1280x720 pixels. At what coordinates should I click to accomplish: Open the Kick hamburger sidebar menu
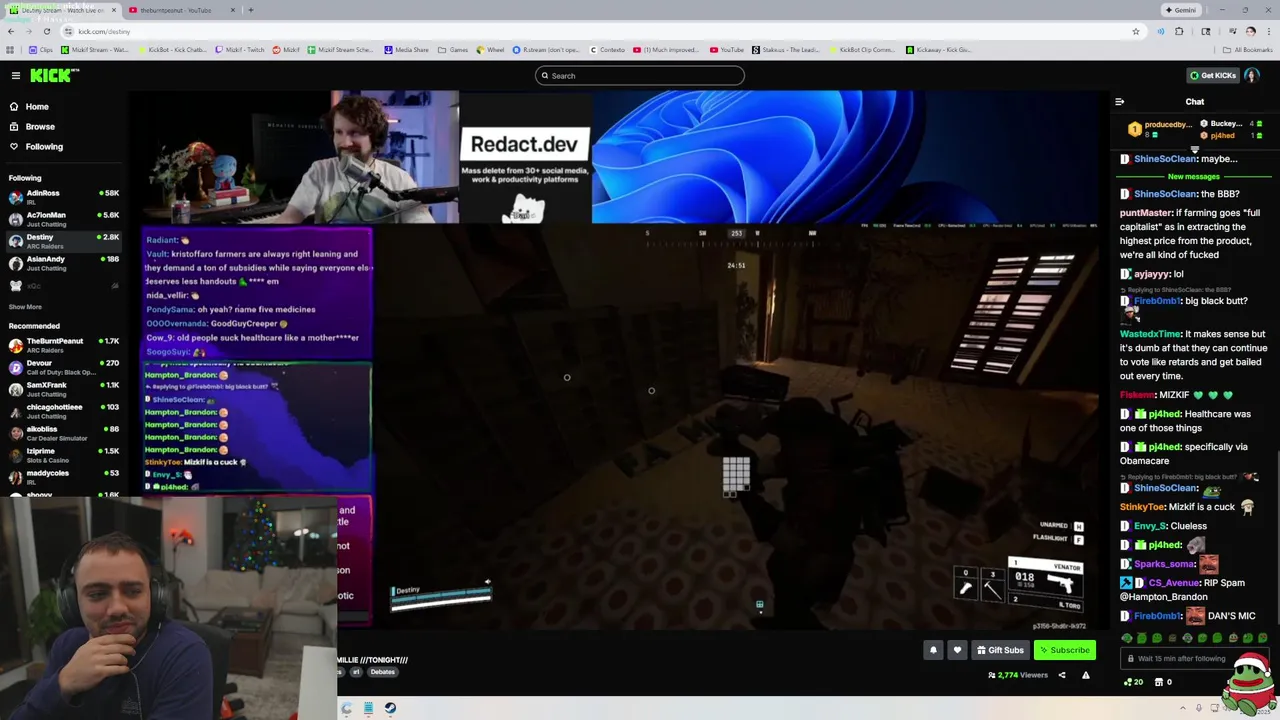click(x=15, y=75)
